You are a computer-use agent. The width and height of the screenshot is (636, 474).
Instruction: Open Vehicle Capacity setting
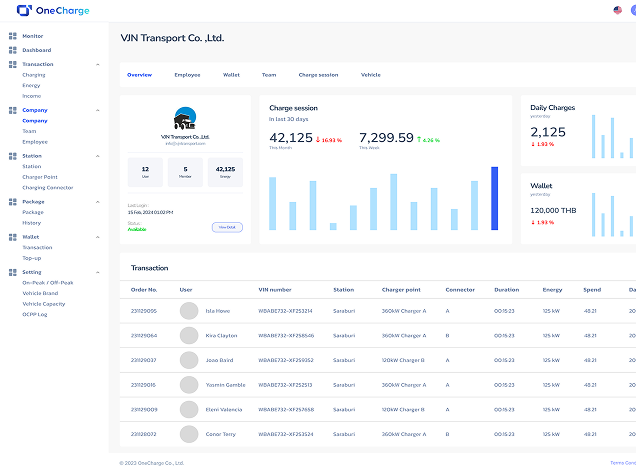(x=44, y=304)
